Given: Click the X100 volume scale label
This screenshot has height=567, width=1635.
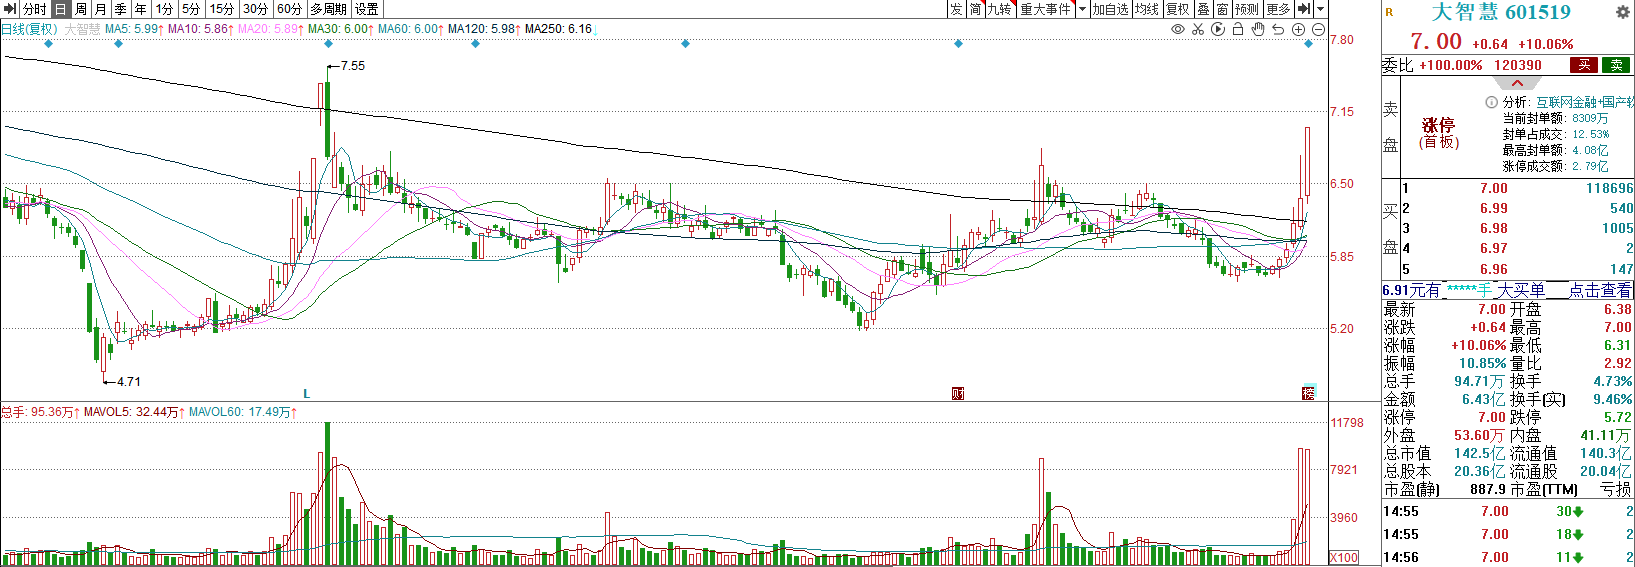Looking at the screenshot, I should point(1344,558).
